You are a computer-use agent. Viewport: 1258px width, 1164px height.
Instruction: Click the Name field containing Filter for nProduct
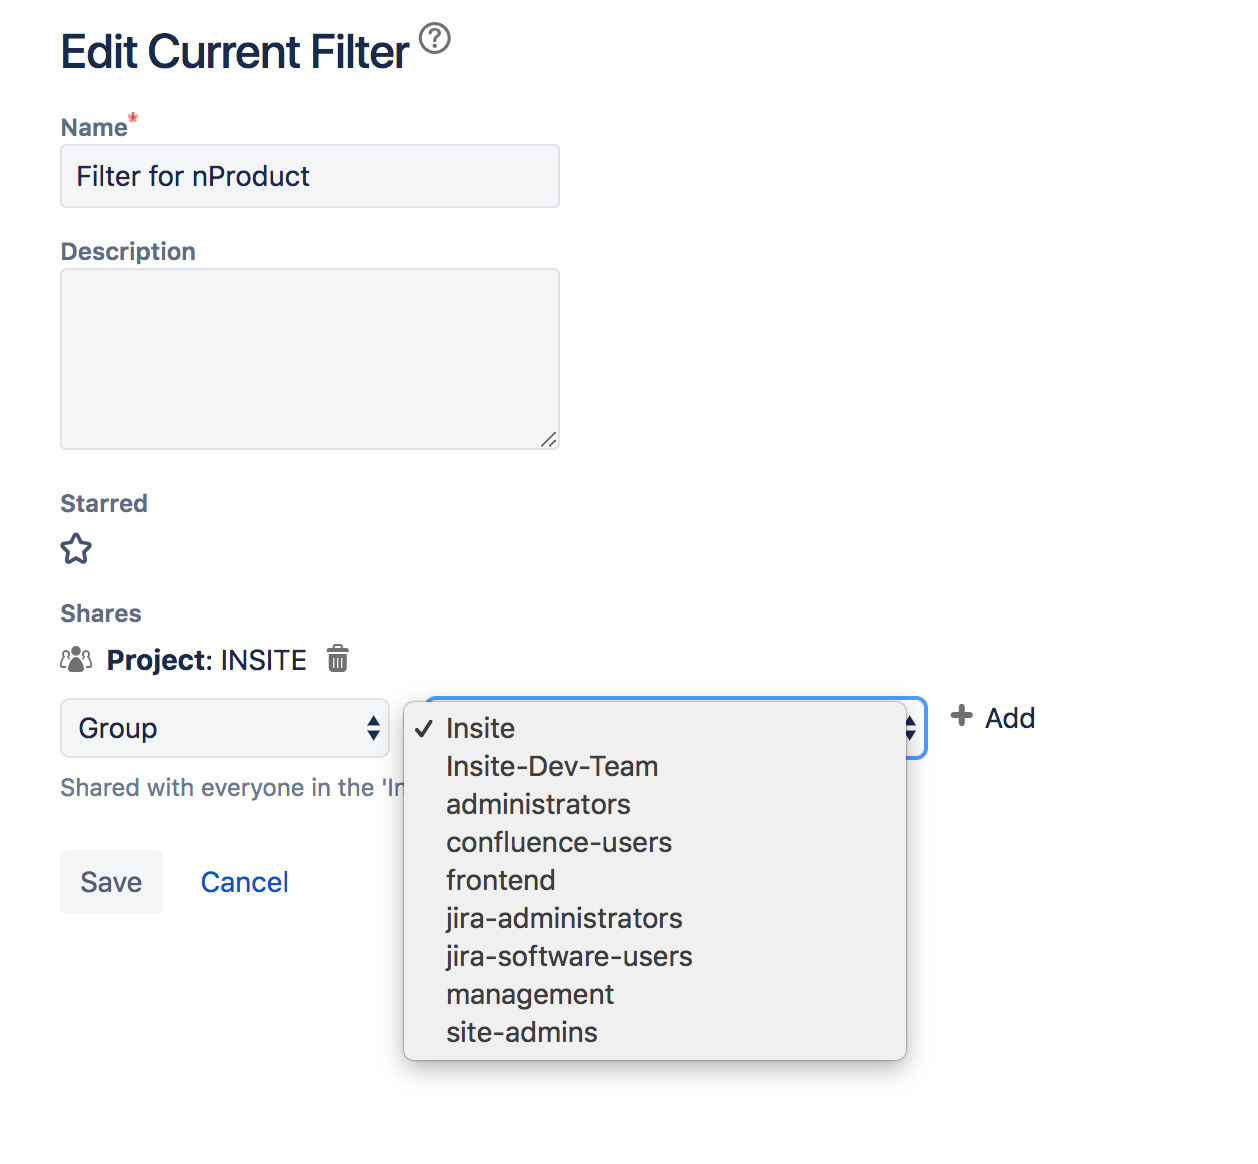pyautogui.click(x=310, y=176)
